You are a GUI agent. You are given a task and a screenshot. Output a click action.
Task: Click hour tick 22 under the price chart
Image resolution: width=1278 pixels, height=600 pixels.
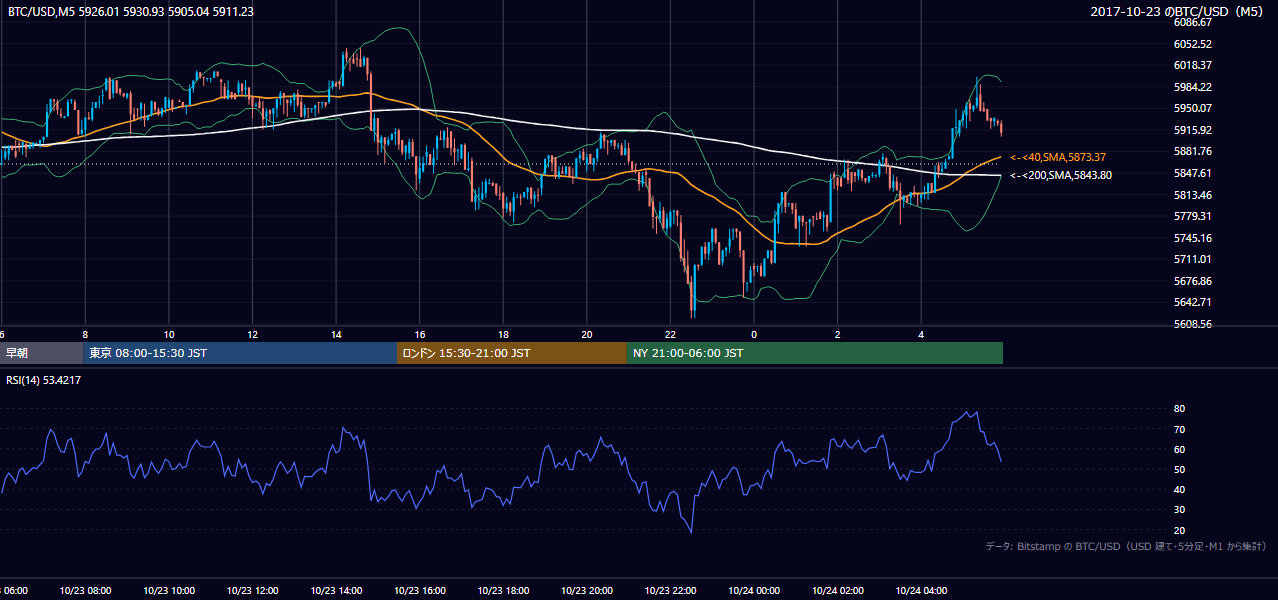pos(671,334)
